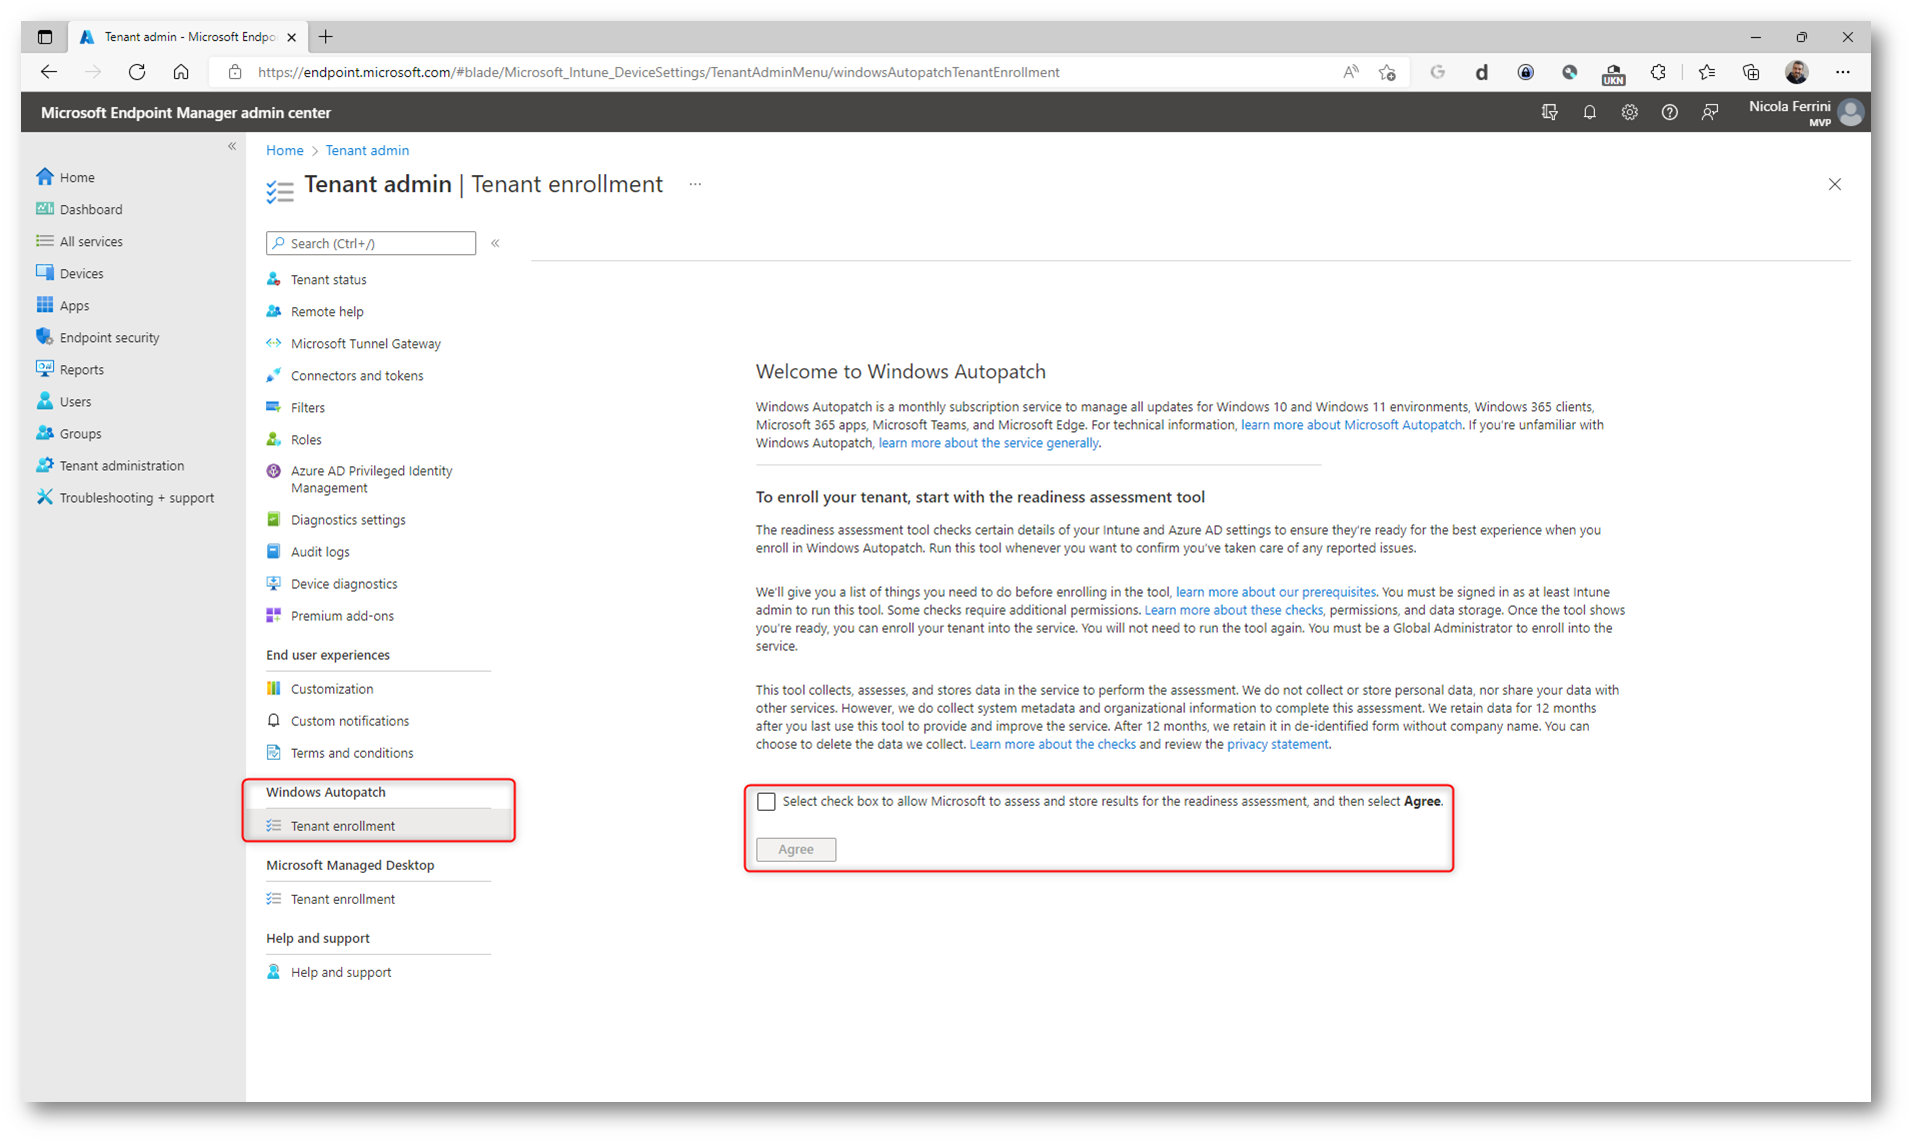Click the browser refresh icon
Viewport: 1913px width, 1144px height.
137,72
